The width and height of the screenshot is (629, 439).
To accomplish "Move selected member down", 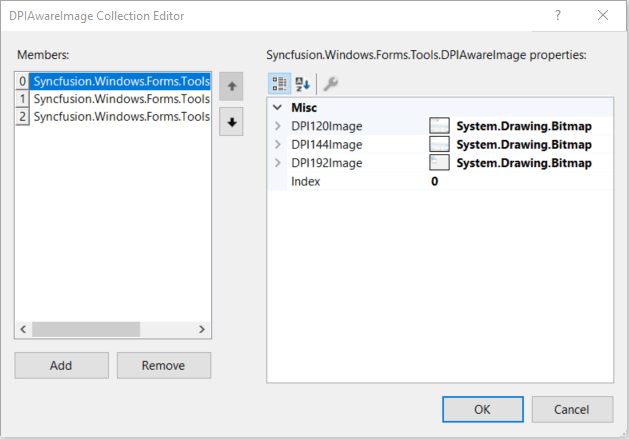I will [231, 122].
